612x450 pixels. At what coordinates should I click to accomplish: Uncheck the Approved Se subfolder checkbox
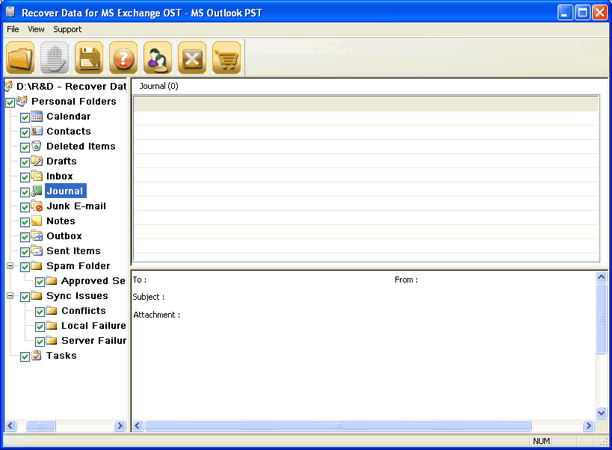coord(40,282)
